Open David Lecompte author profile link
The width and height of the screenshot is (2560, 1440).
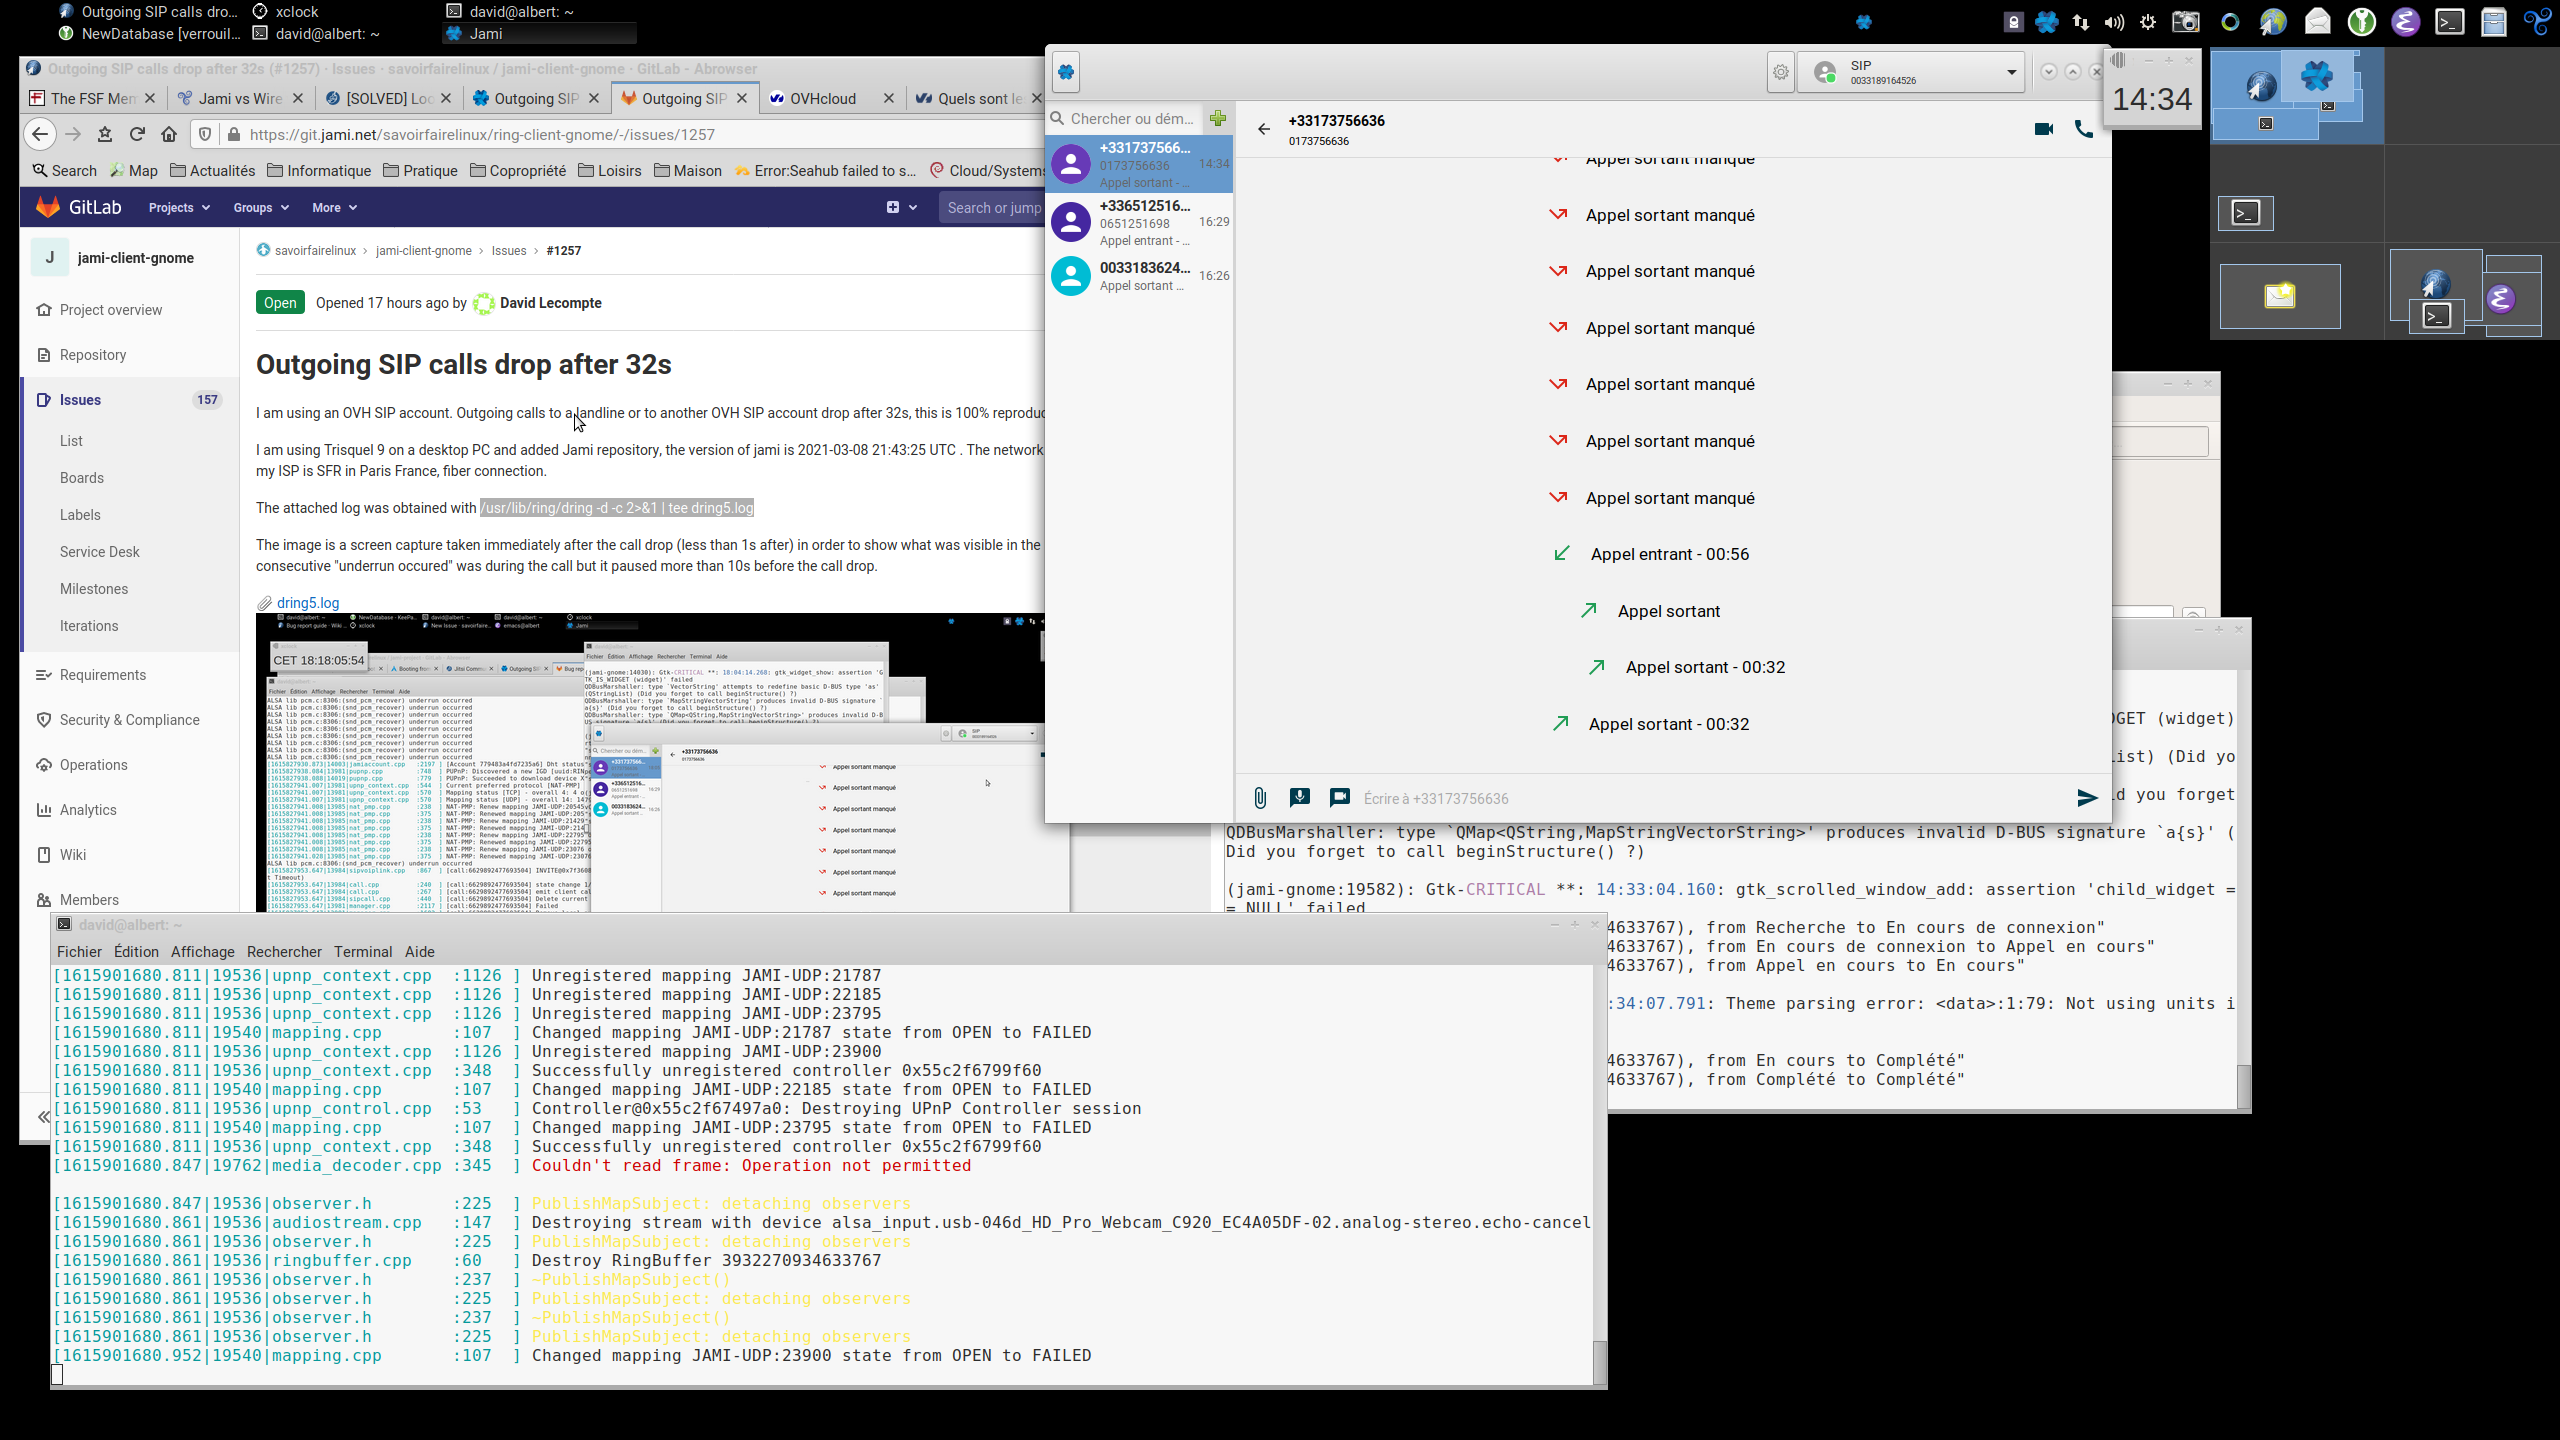[550, 303]
